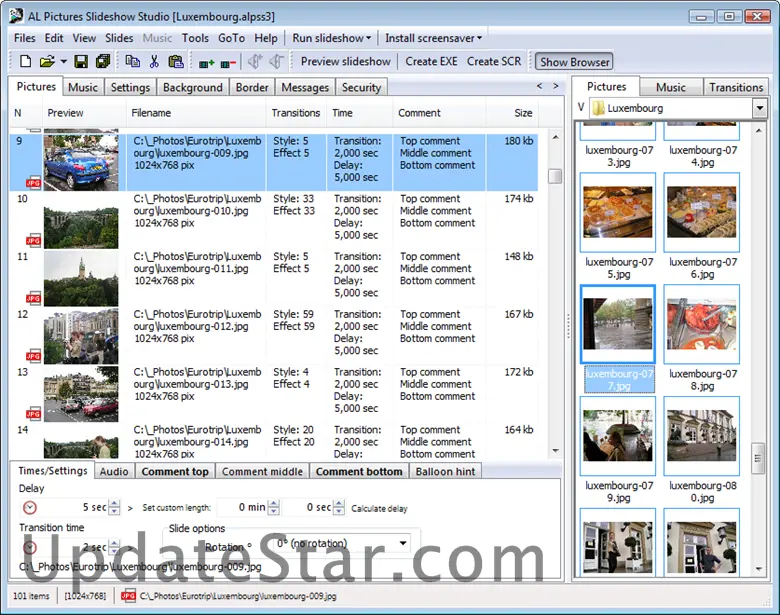Click the Paste clipboard icon
Image resolution: width=780 pixels, height=615 pixels.
tap(176, 61)
